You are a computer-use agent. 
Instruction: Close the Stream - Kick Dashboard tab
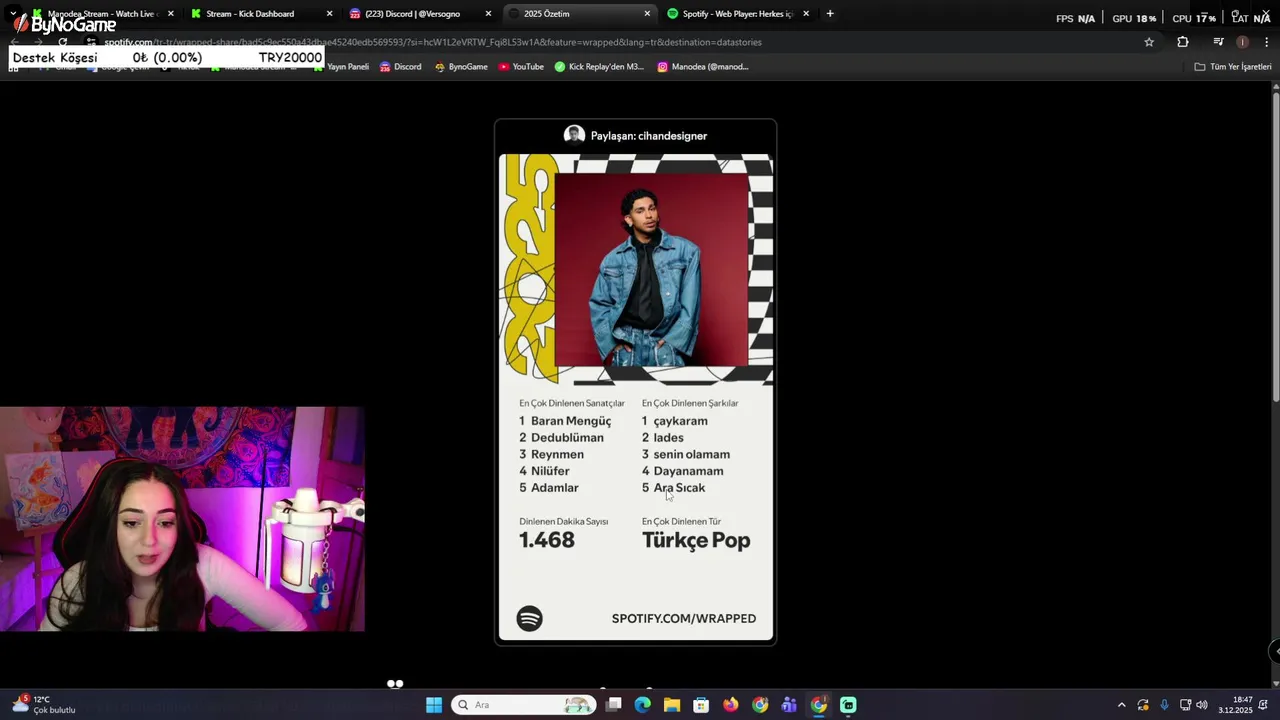coord(329,14)
